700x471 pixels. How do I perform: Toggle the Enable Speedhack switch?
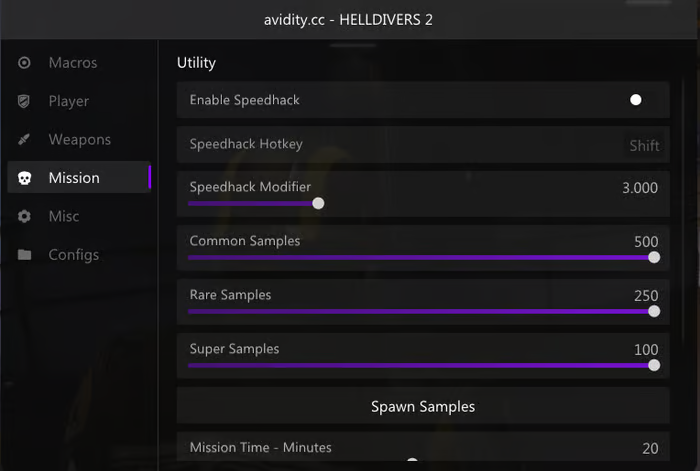coord(635,100)
